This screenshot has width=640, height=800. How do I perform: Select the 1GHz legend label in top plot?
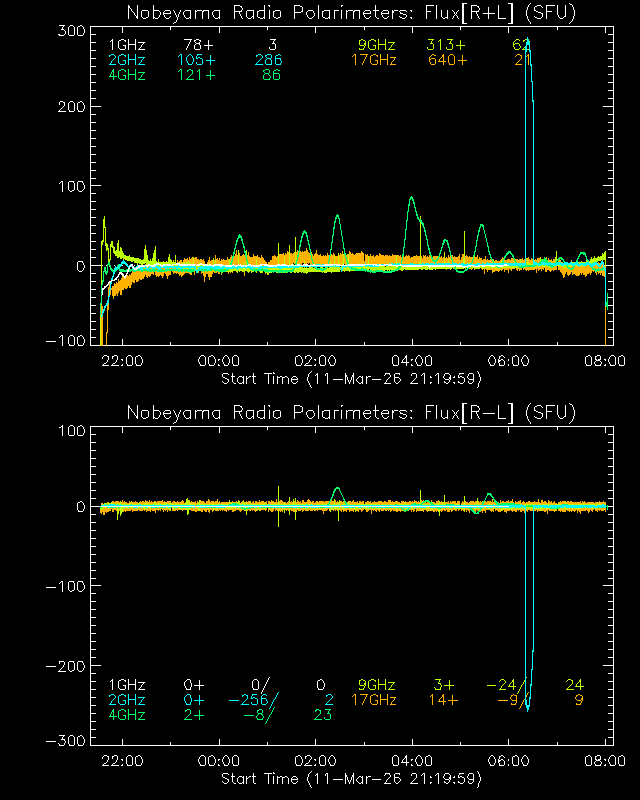[x=126, y=46]
